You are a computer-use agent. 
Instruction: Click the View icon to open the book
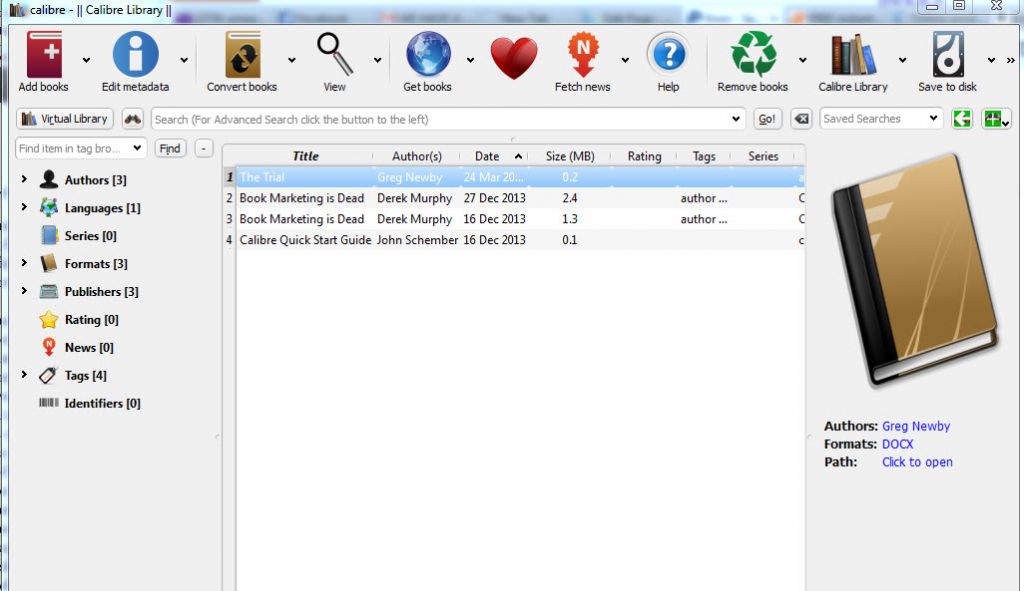point(333,55)
